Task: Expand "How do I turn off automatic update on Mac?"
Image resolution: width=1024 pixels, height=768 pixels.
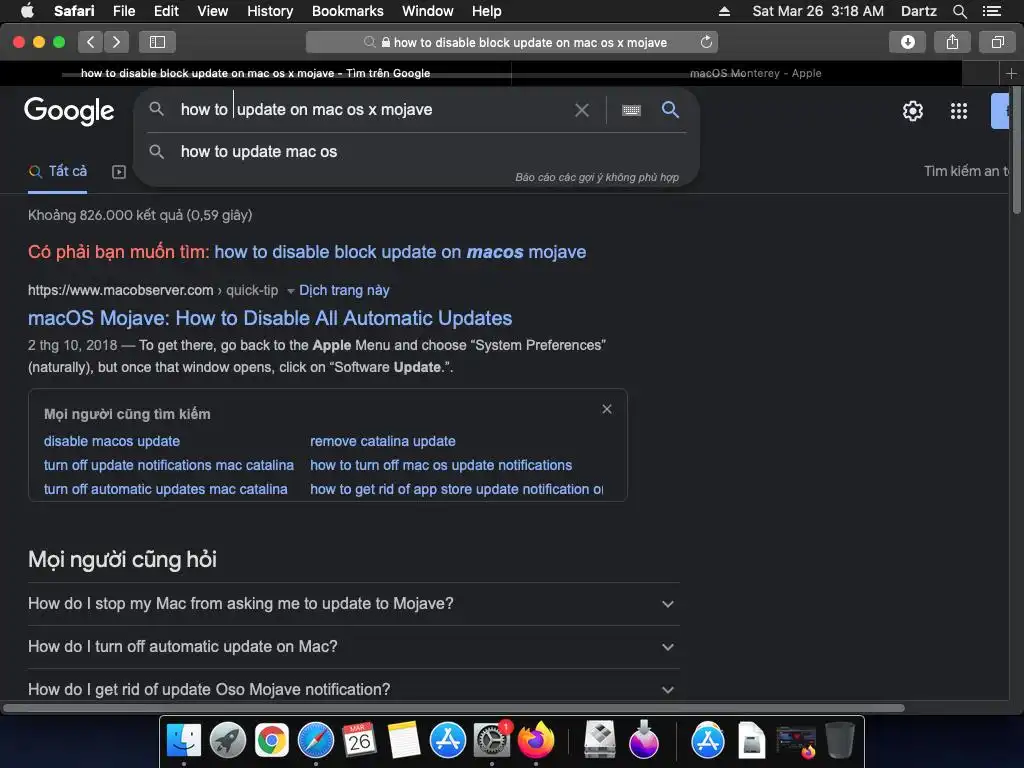Action: point(353,647)
